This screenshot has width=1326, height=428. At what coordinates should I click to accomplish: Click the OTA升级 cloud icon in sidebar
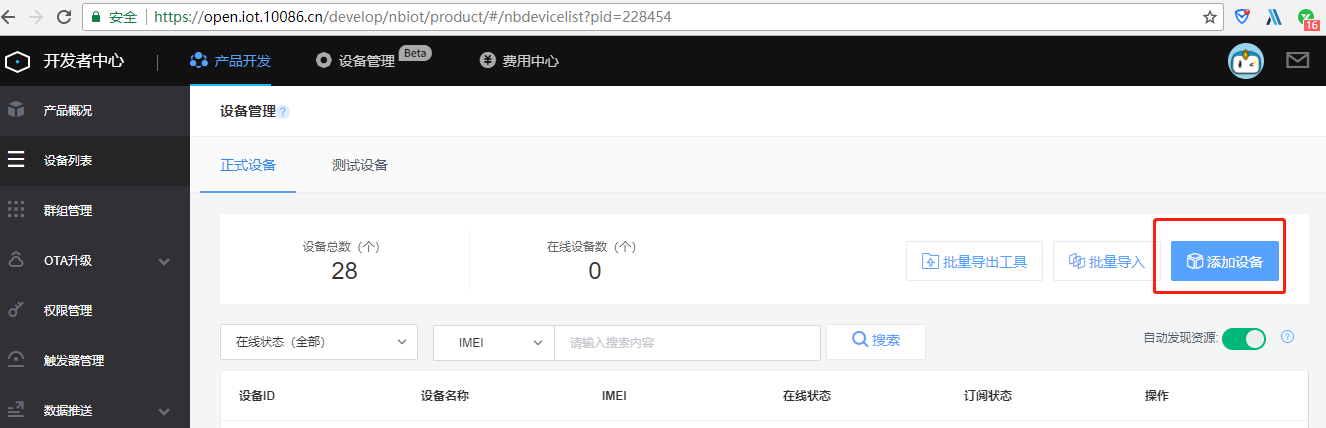[16, 260]
